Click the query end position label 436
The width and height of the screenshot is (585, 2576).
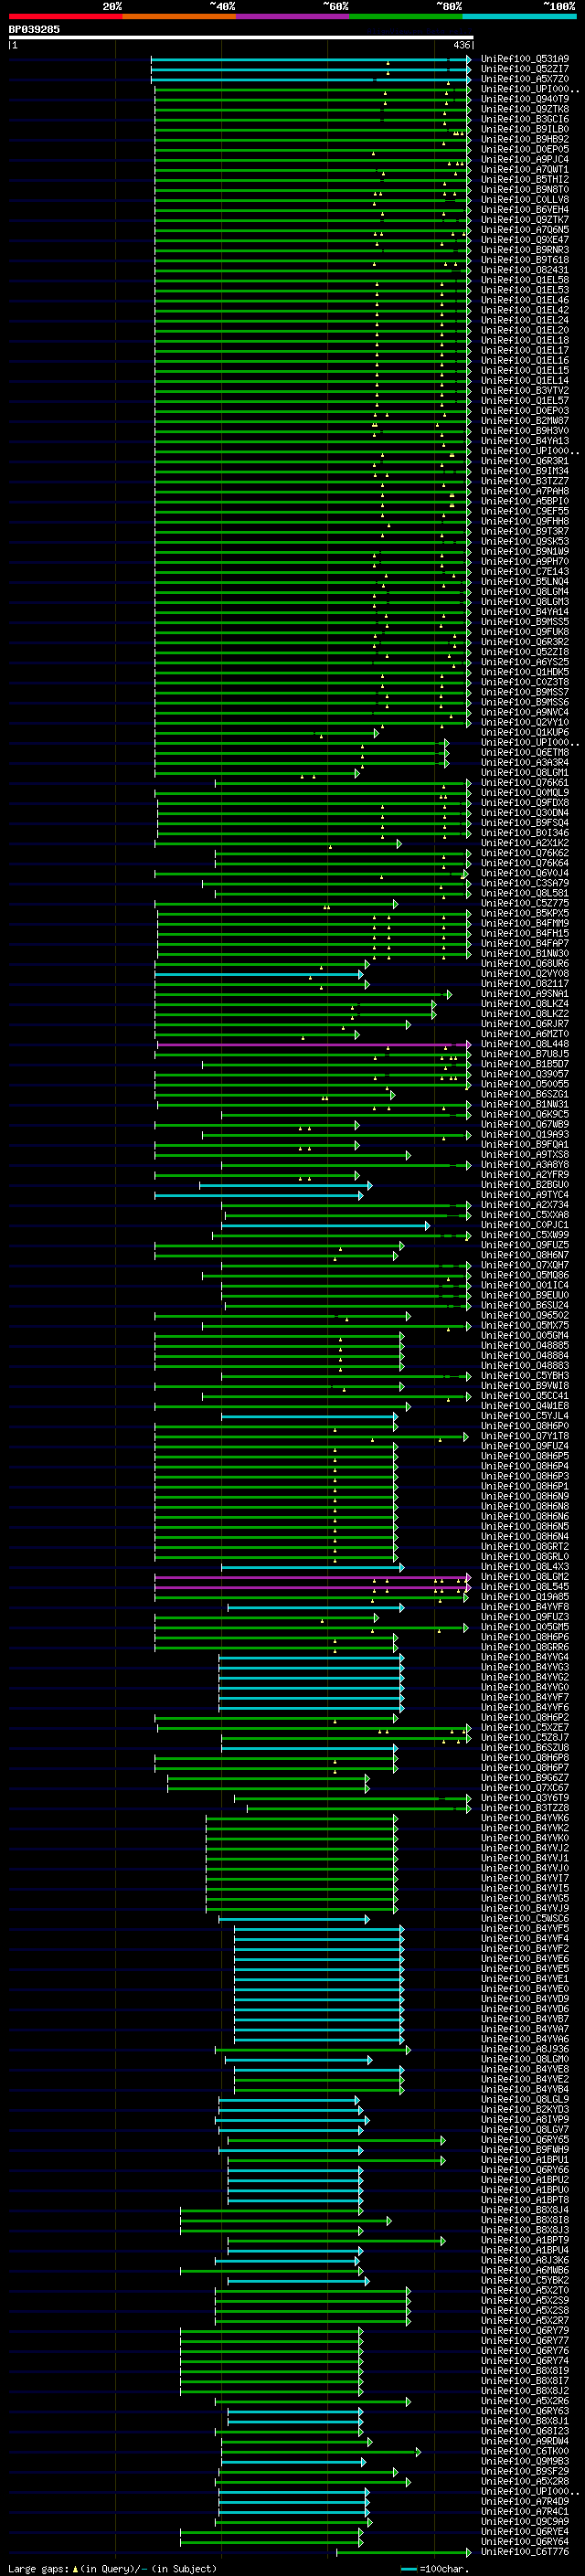coord(462,45)
